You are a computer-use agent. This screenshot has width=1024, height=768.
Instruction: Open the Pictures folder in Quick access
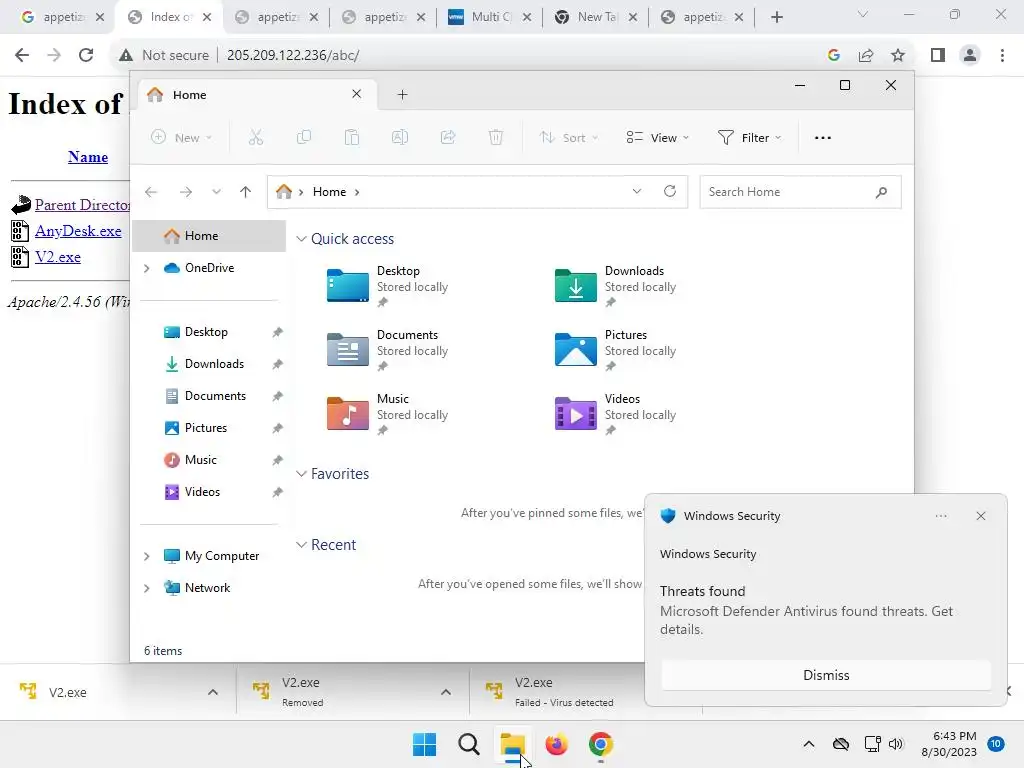[x=616, y=350]
